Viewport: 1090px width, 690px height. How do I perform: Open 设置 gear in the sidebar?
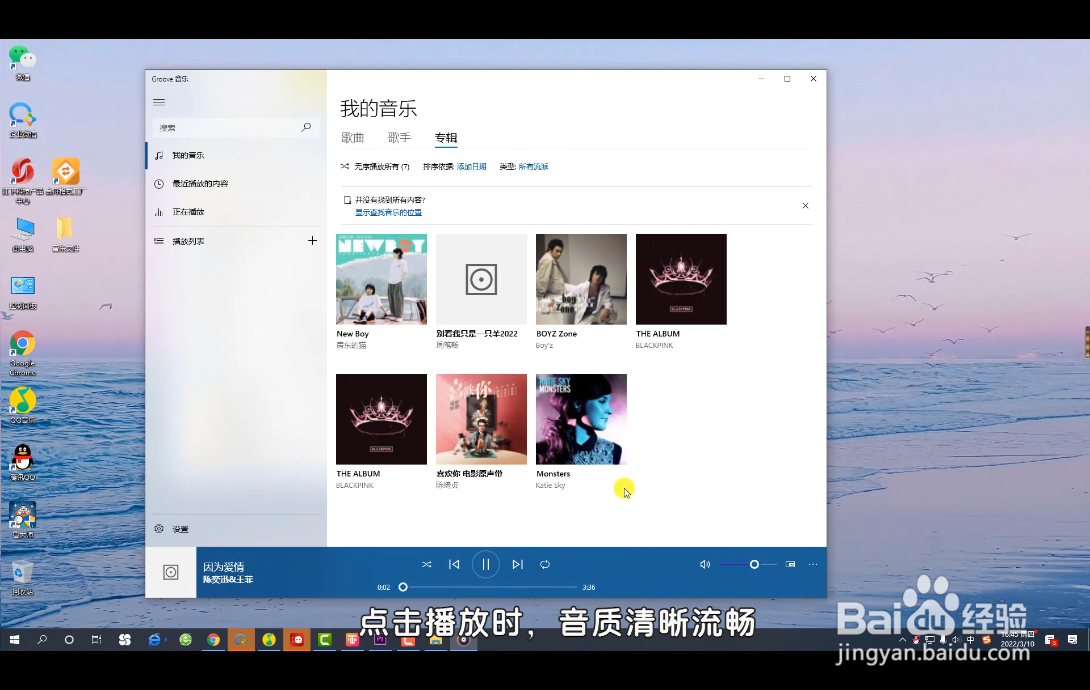[x=236, y=529]
